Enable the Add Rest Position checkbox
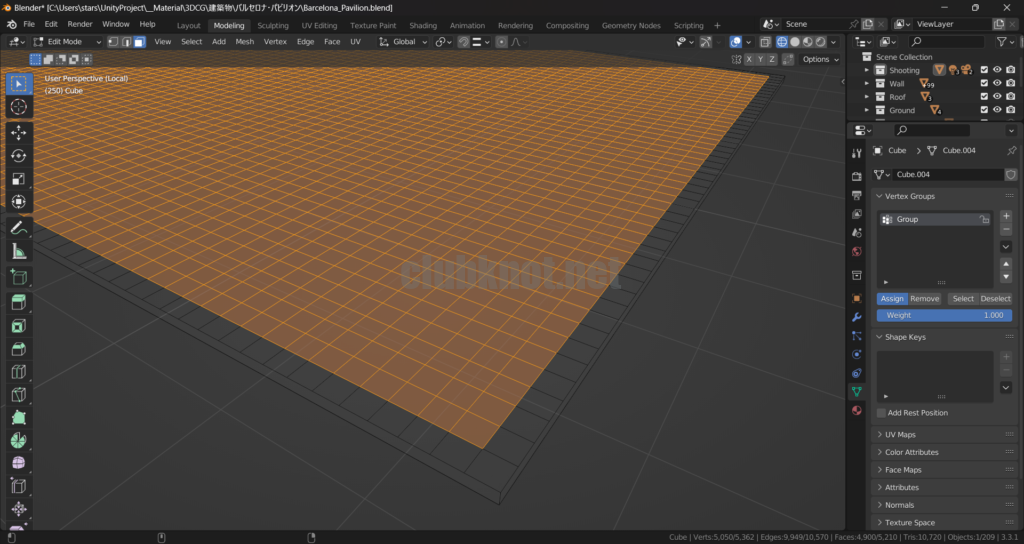1024x544 pixels. coord(881,413)
